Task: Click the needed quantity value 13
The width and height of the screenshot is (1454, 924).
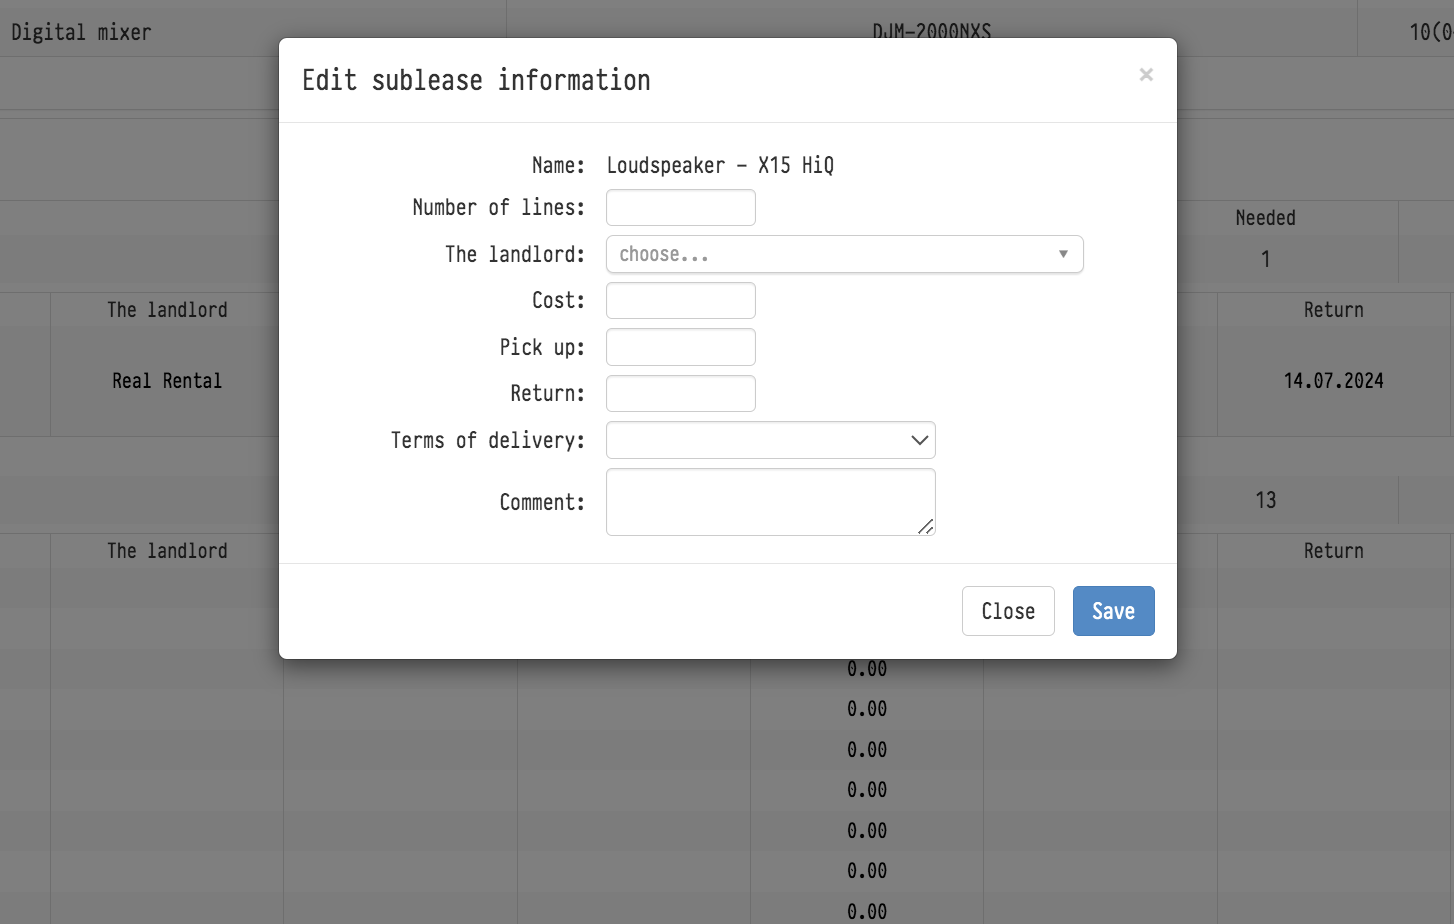Action: 1265,500
